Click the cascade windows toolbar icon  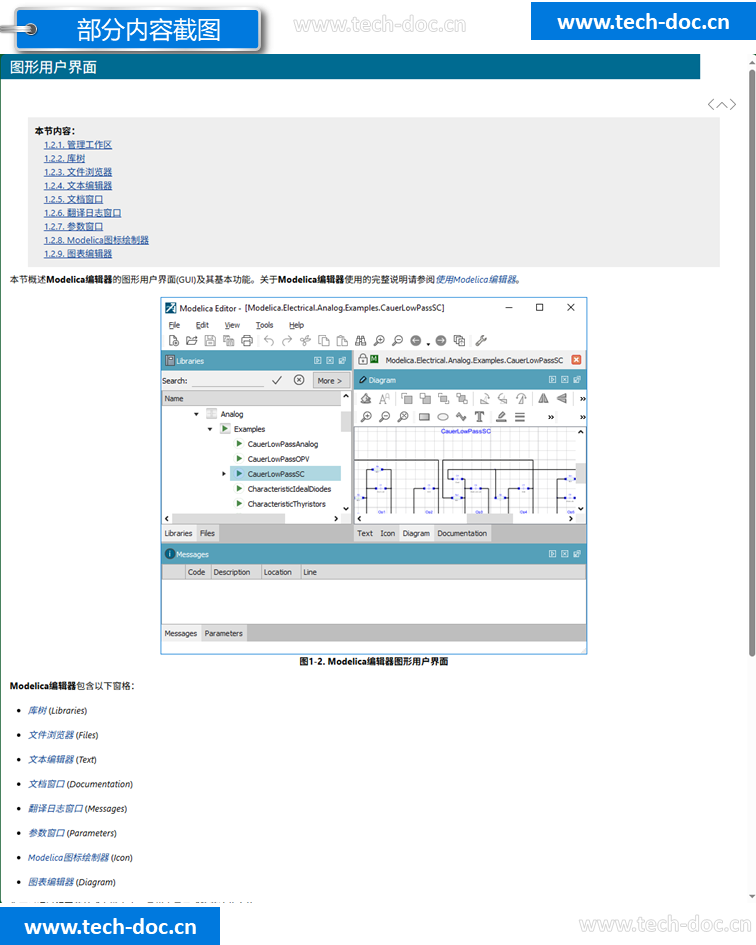[x=459, y=341]
